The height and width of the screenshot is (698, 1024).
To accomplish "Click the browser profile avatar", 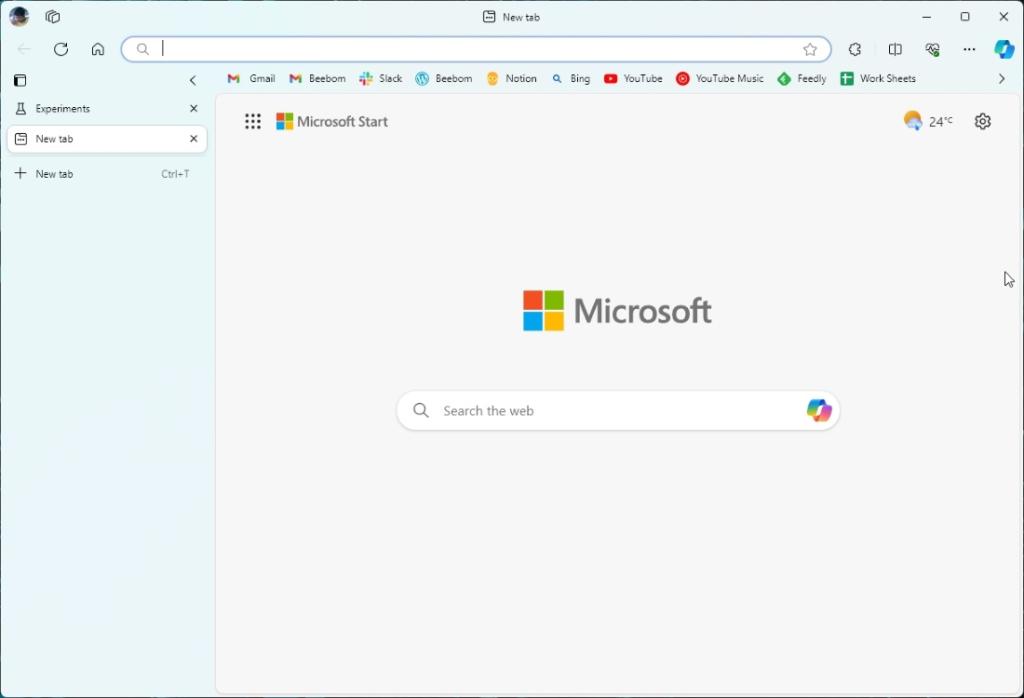I will click(x=20, y=16).
